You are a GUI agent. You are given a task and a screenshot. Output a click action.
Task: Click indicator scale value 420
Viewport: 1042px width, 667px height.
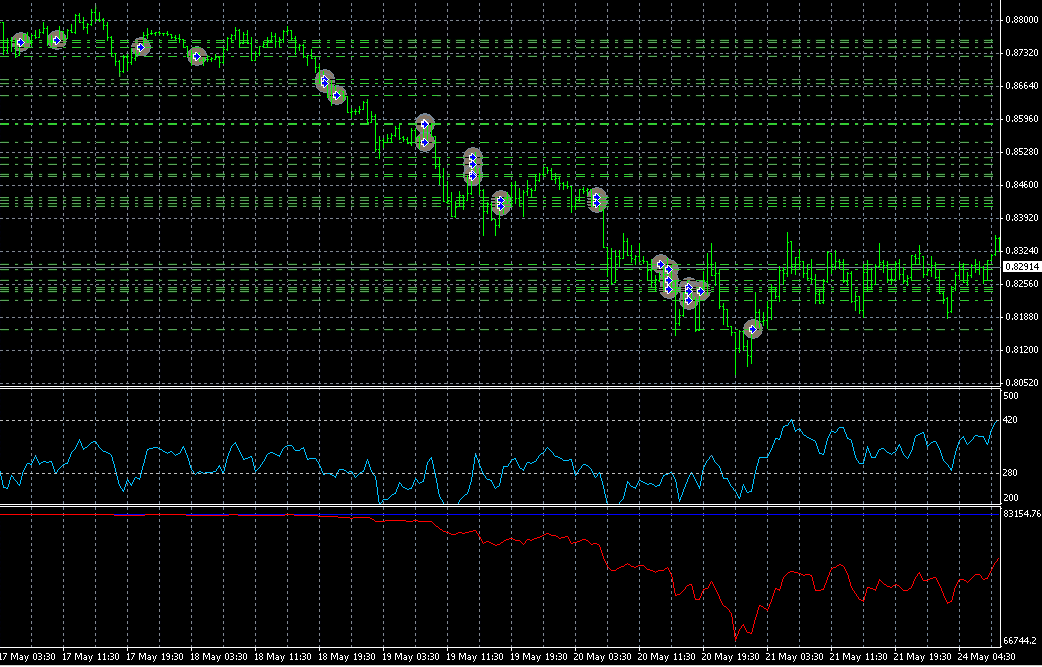[1011, 420]
